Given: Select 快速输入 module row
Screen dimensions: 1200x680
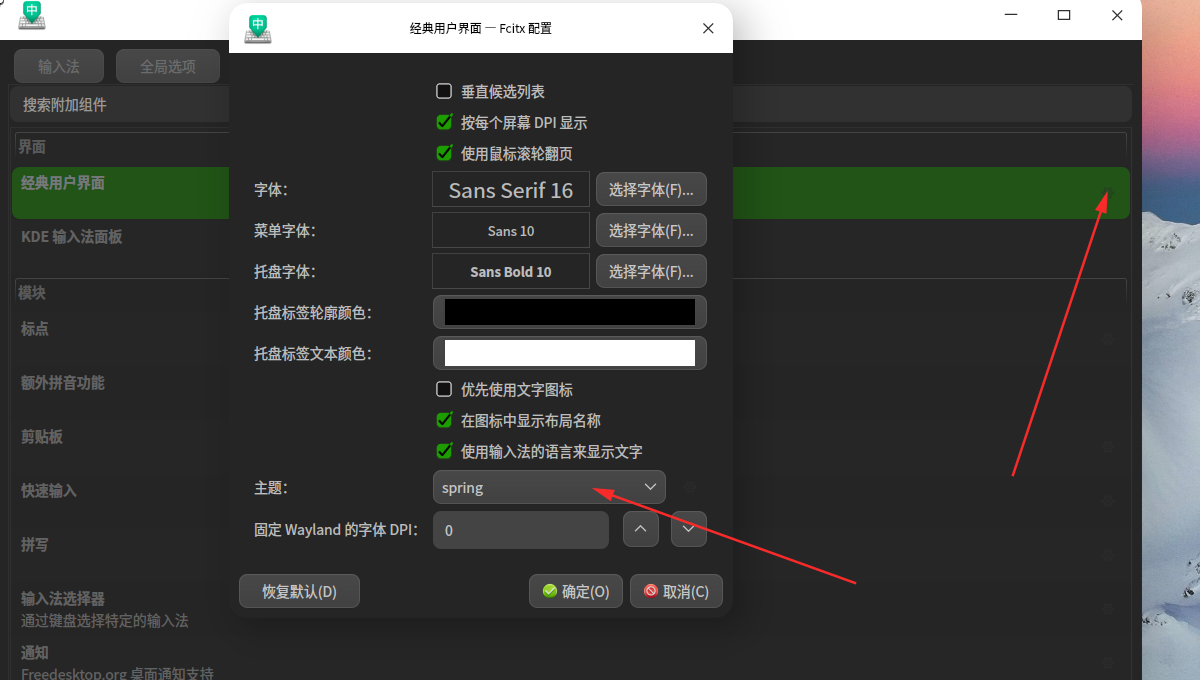Looking at the screenshot, I should [x=571, y=501].
